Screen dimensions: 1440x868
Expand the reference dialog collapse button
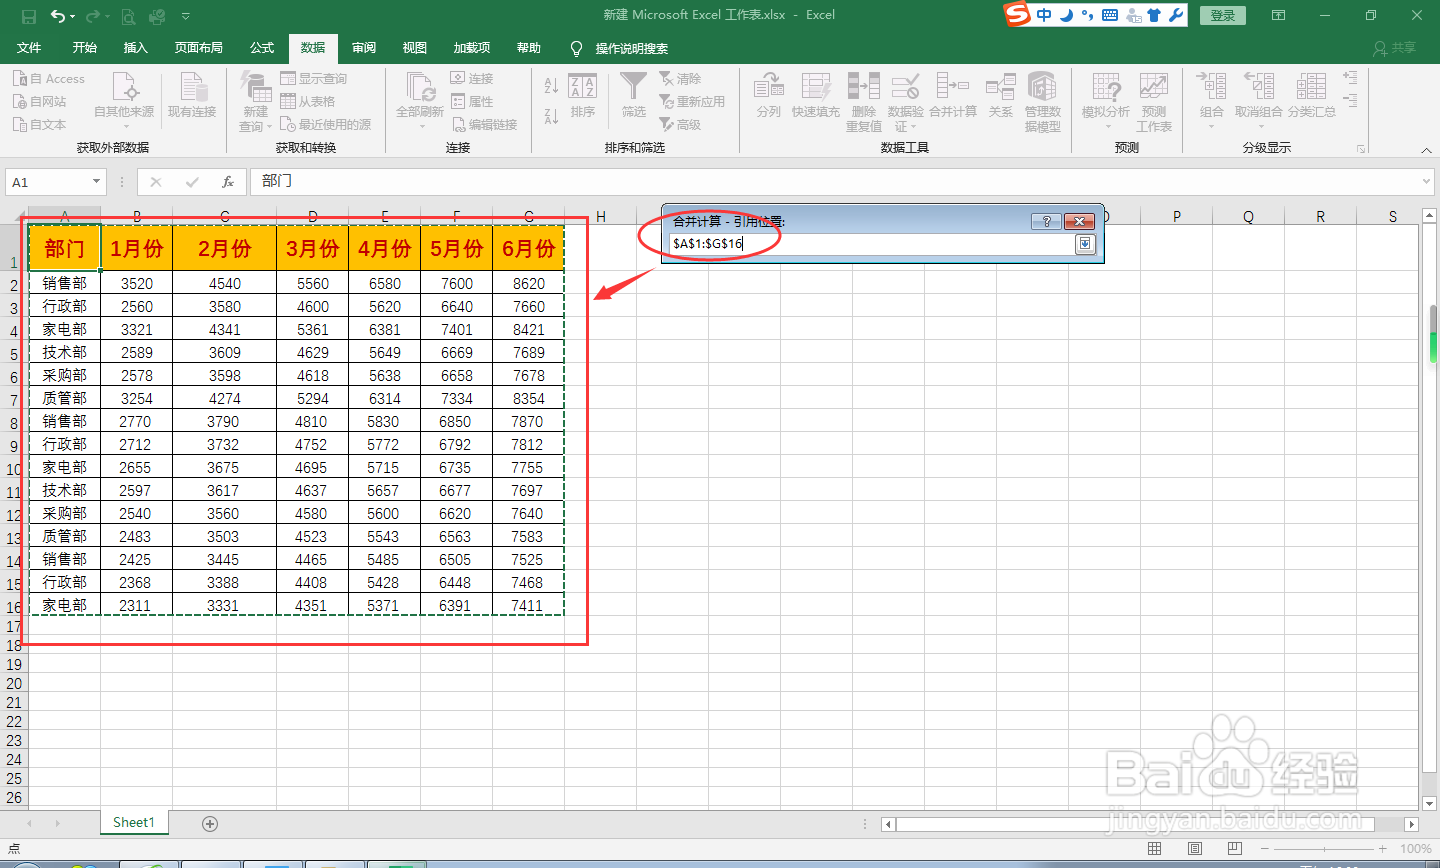coord(1085,244)
